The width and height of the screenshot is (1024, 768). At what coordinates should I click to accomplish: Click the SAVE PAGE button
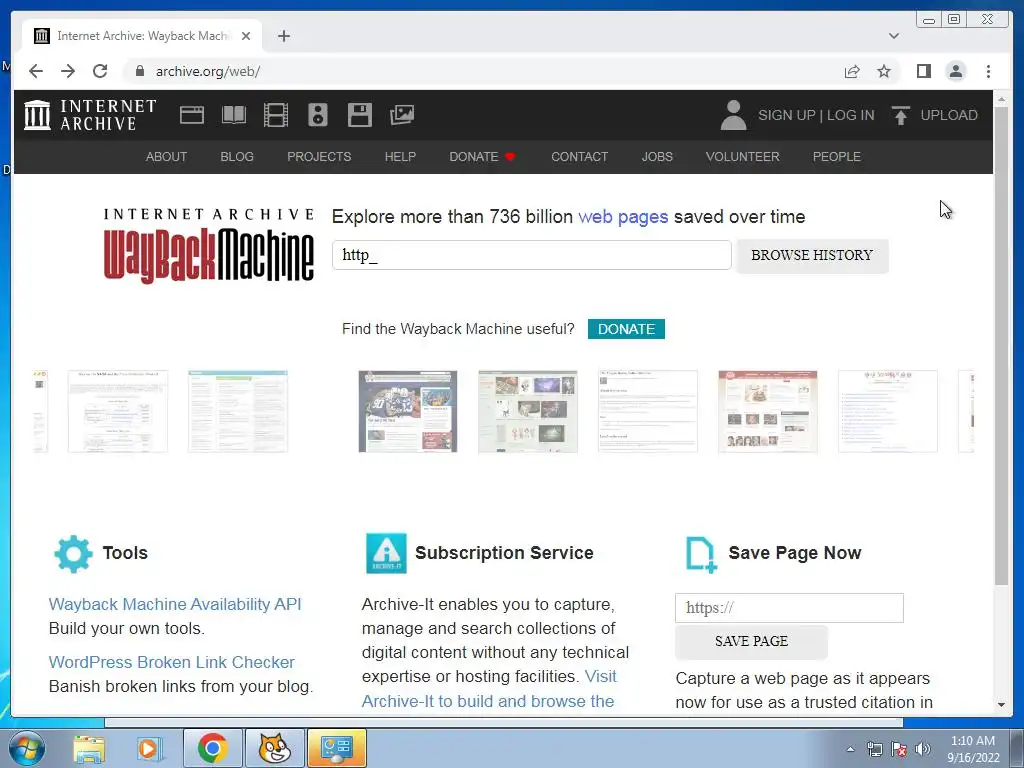point(751,641)
